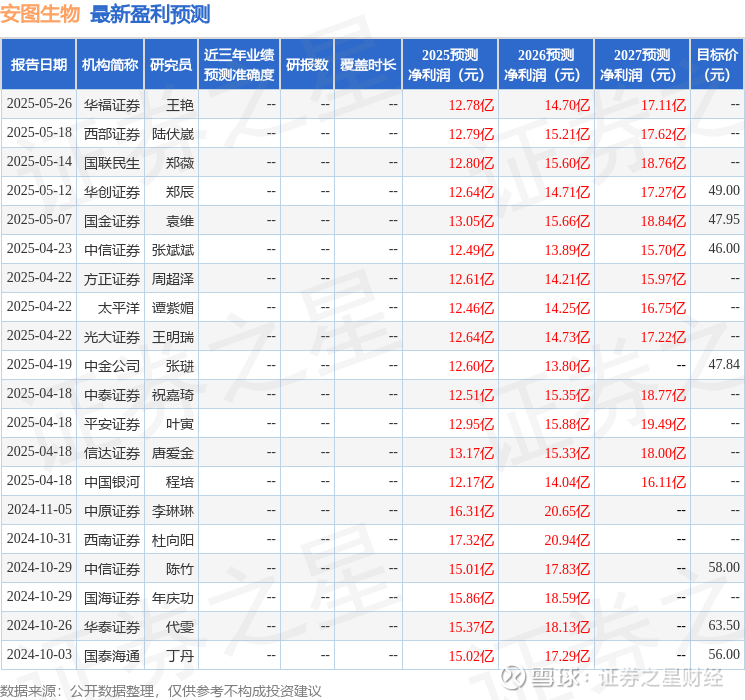Screen dimensions: 745x700
Task: Select the 中国银河 institution cell
Action: coord(112,481)
